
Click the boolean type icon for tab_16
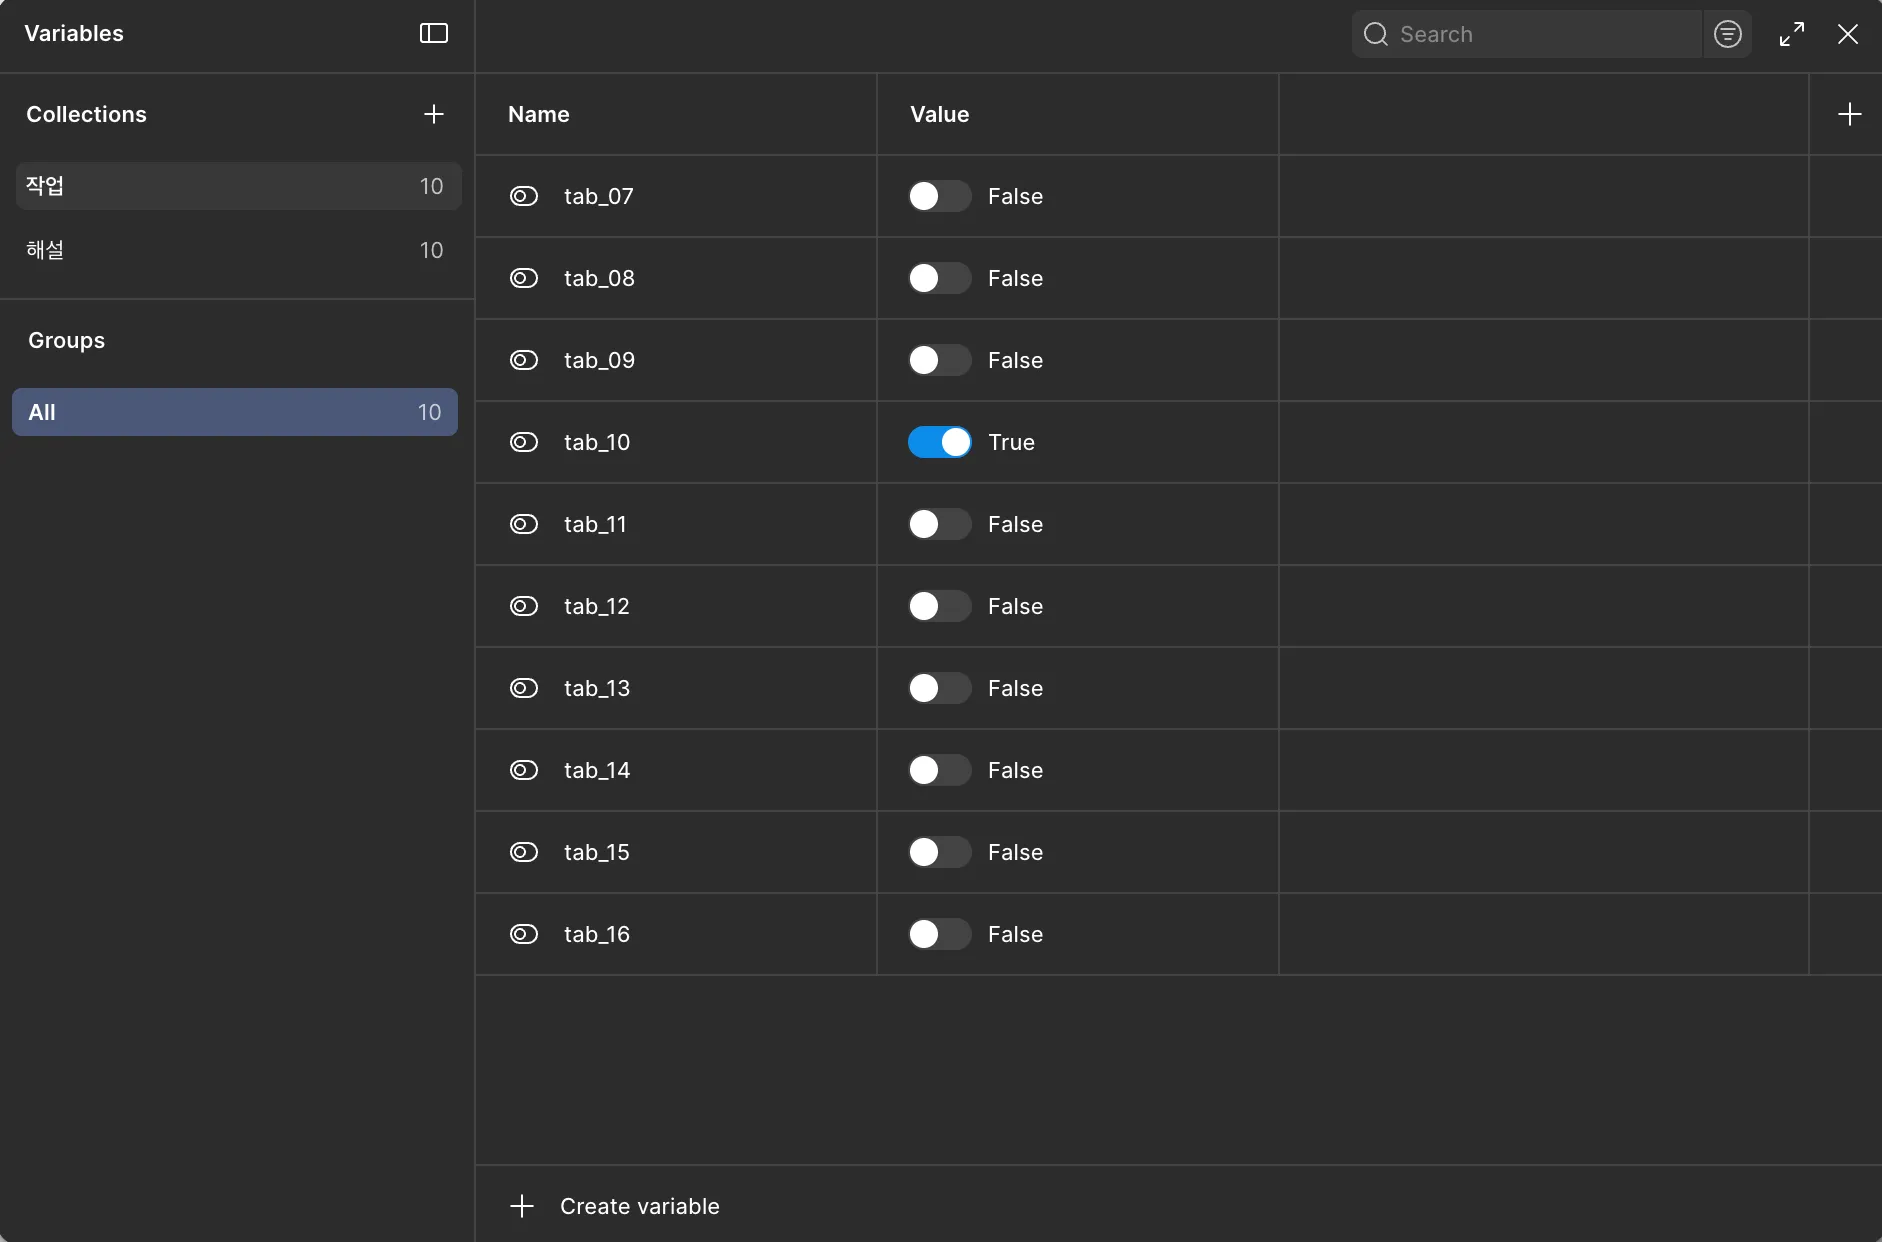[524, 934]
